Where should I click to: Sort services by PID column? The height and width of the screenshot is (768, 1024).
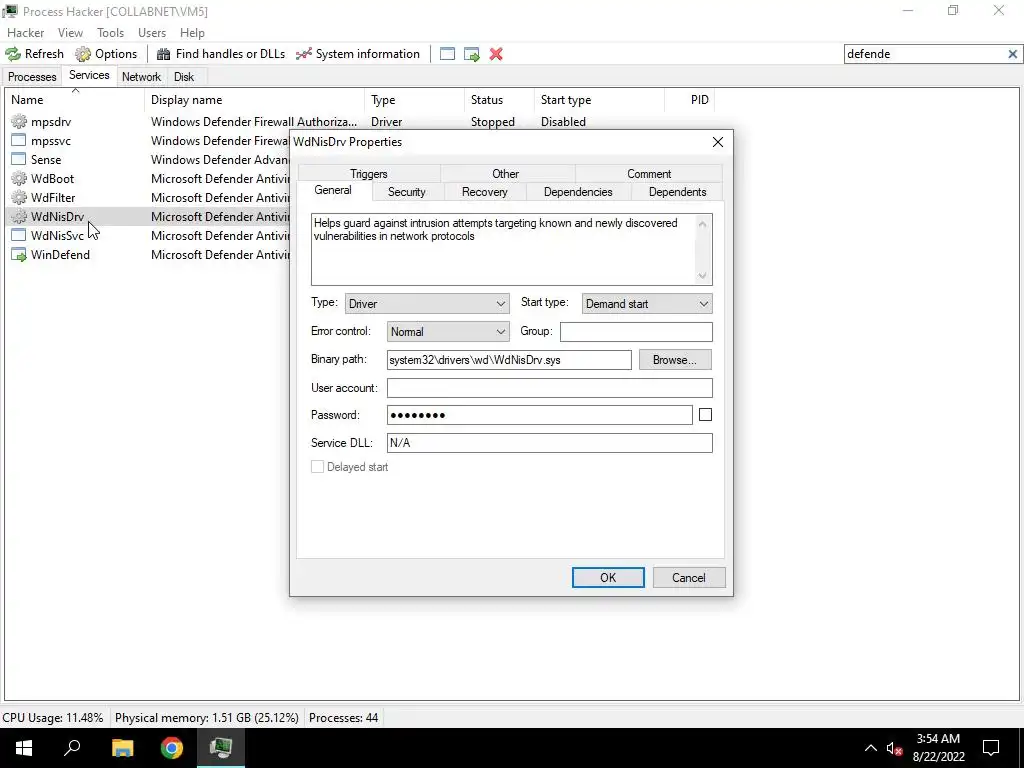pos(690,100)
